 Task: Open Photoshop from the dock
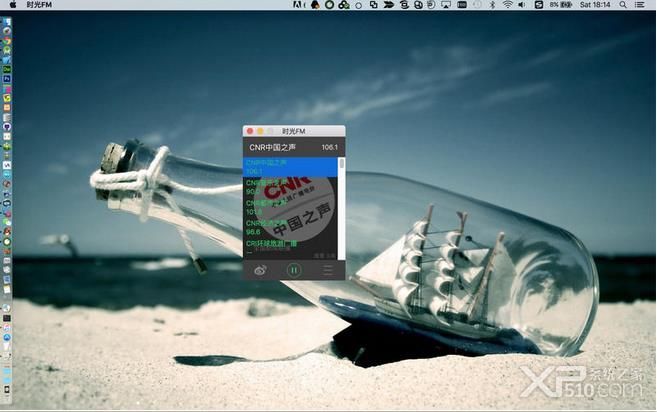7,79
